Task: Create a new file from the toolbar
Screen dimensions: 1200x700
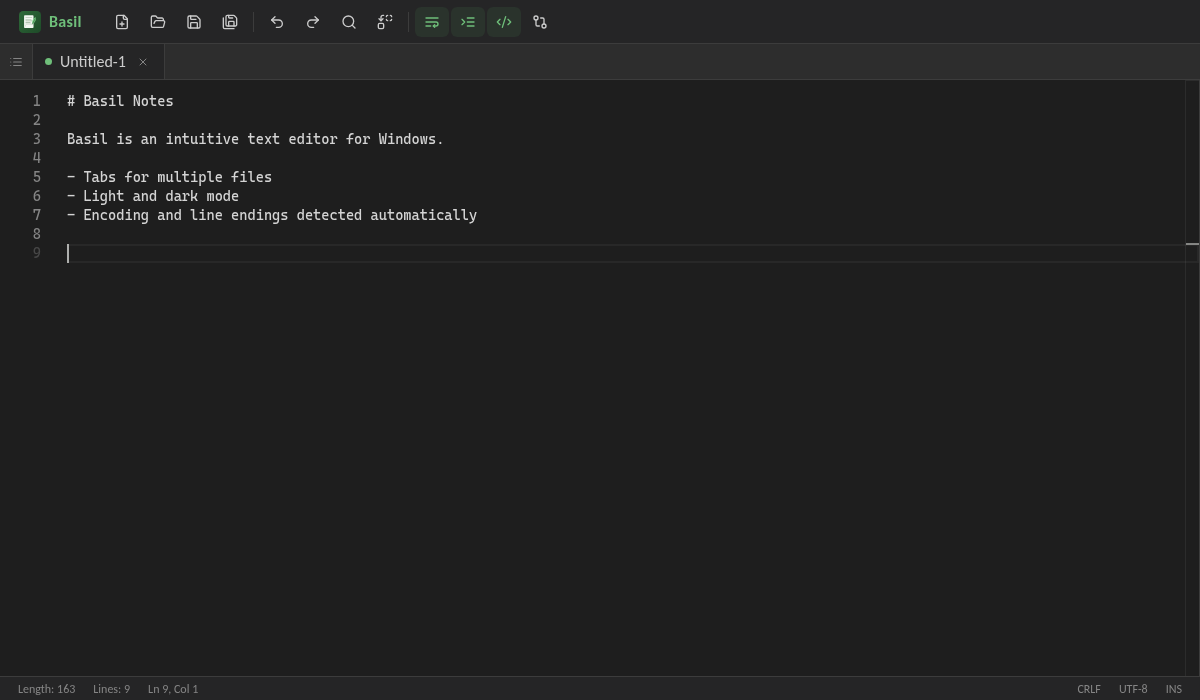Action: pos(122,22)
